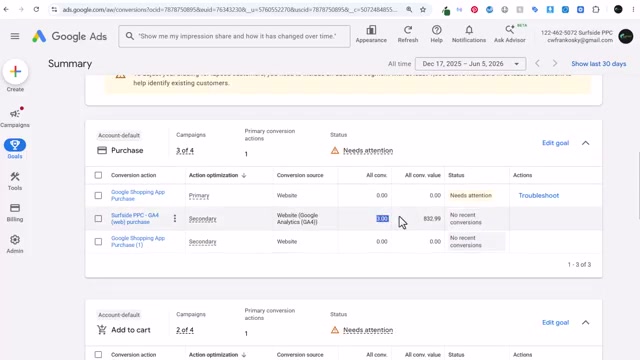Open Ask Advisor beta

(510, 34)
